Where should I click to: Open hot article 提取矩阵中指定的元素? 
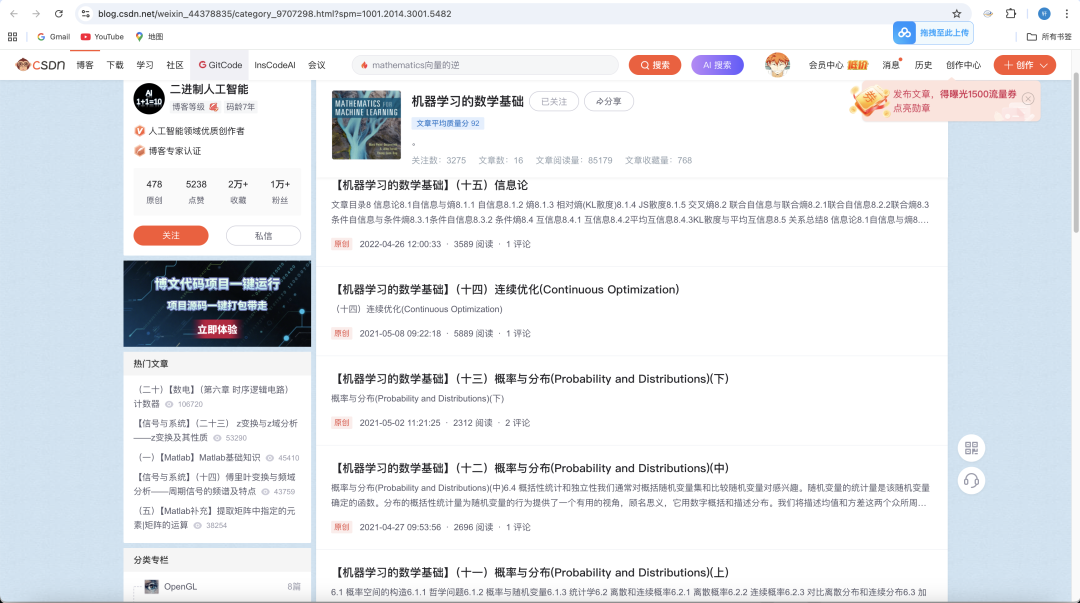[x=215, y=518]
